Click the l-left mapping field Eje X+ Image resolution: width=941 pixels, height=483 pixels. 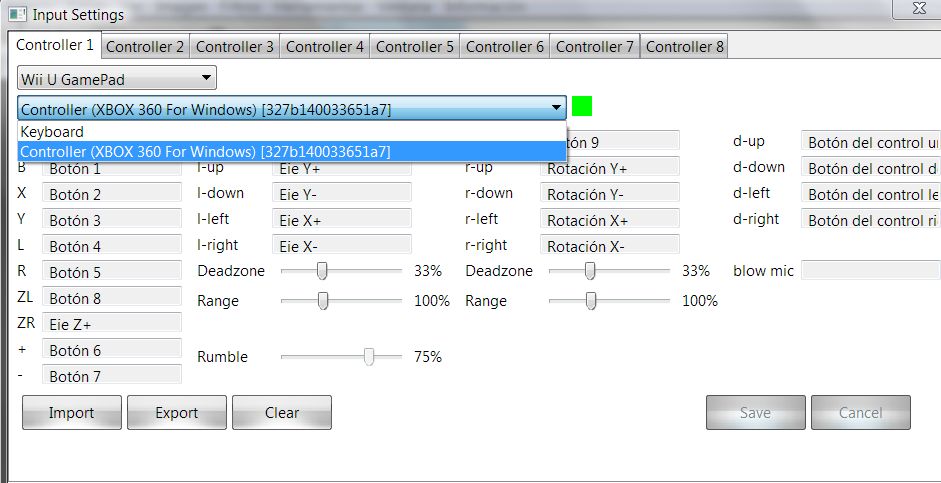(x=342, y=220)
